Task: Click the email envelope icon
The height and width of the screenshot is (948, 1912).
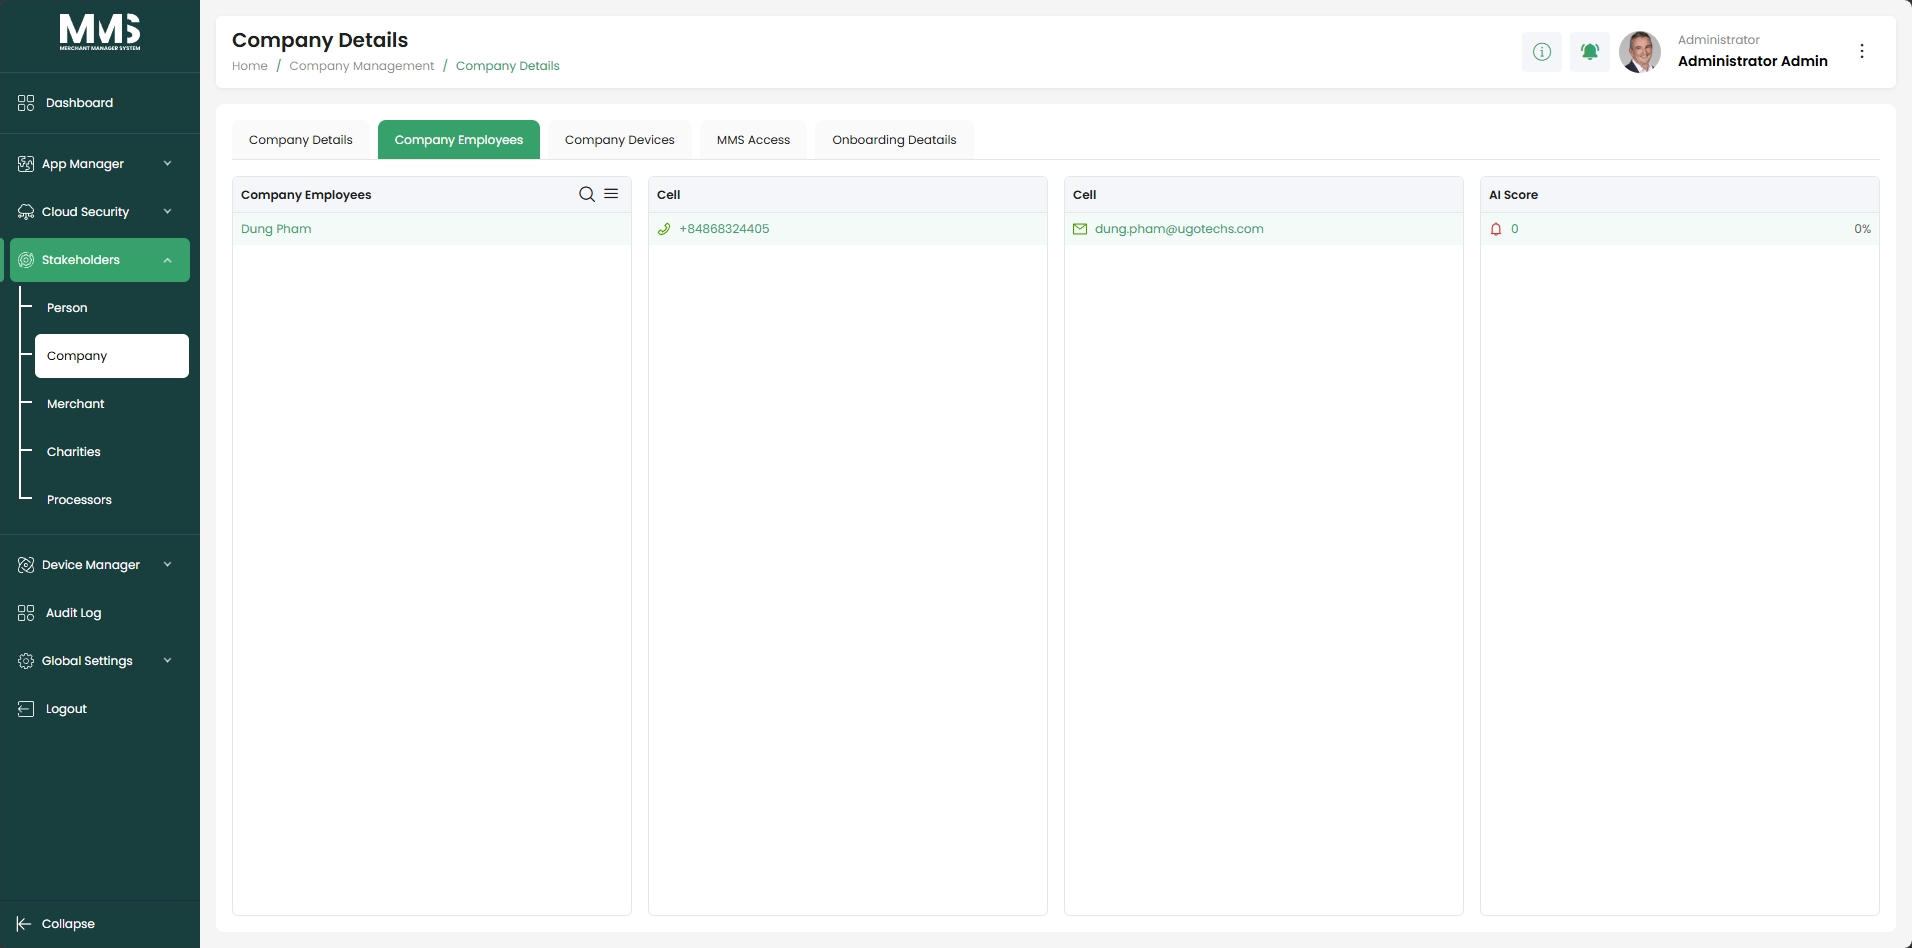Action: 1080,229
